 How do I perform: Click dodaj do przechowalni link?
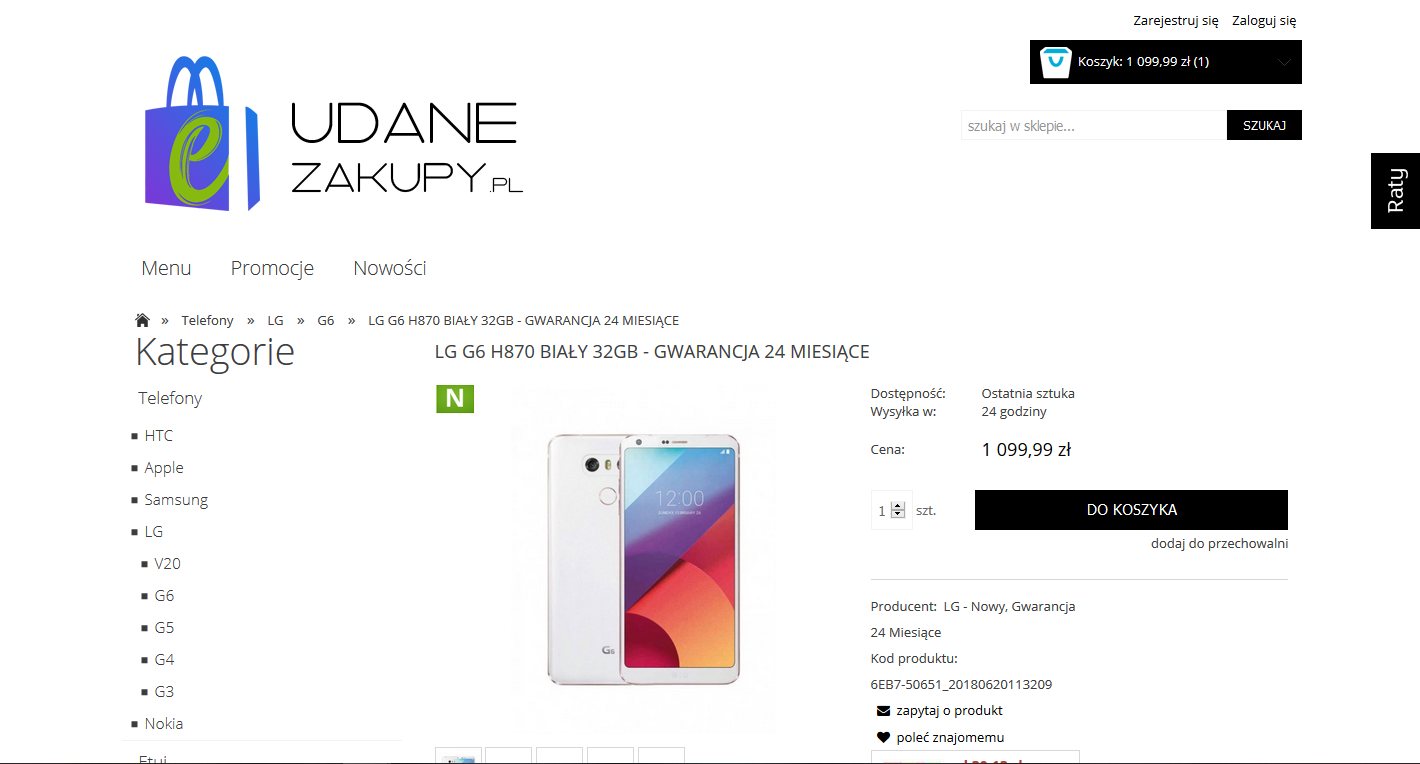point(1219,544)
